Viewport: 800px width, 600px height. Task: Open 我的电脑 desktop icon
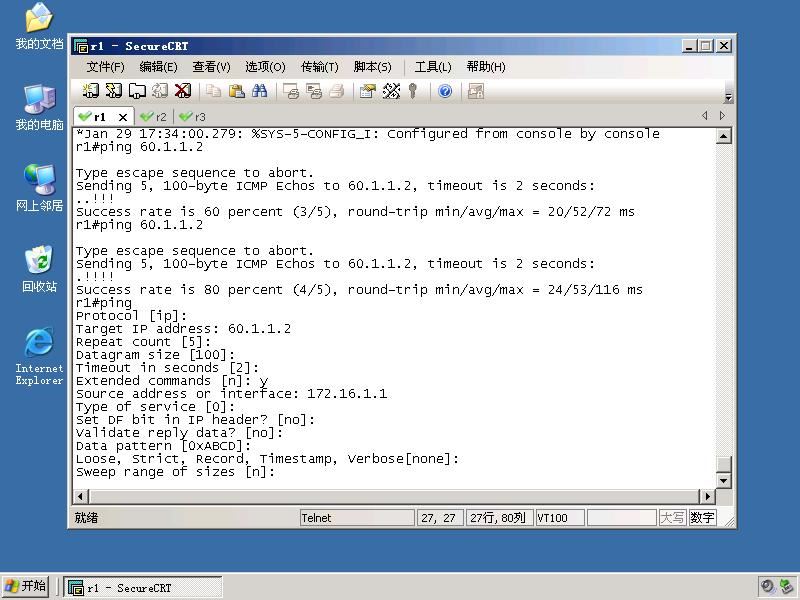tap(39, 107)
